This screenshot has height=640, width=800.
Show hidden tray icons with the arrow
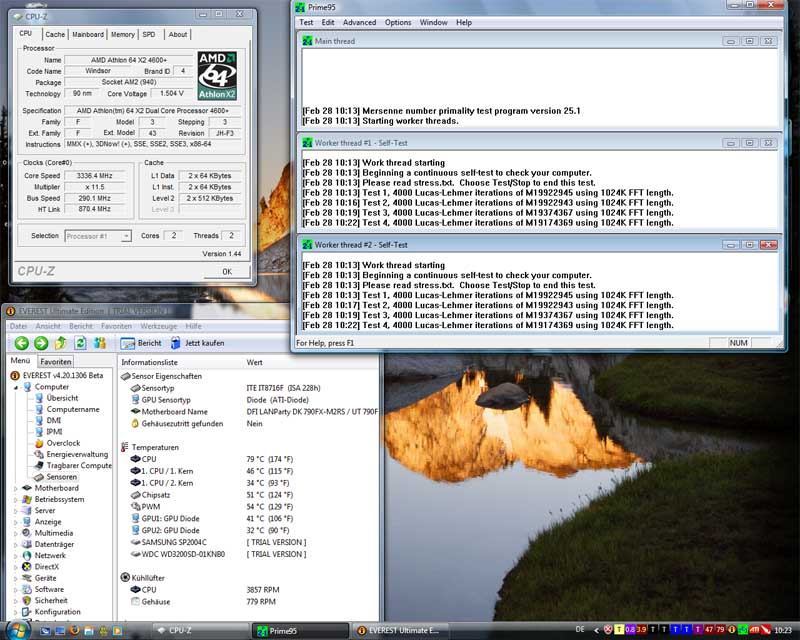pos(596,630)
